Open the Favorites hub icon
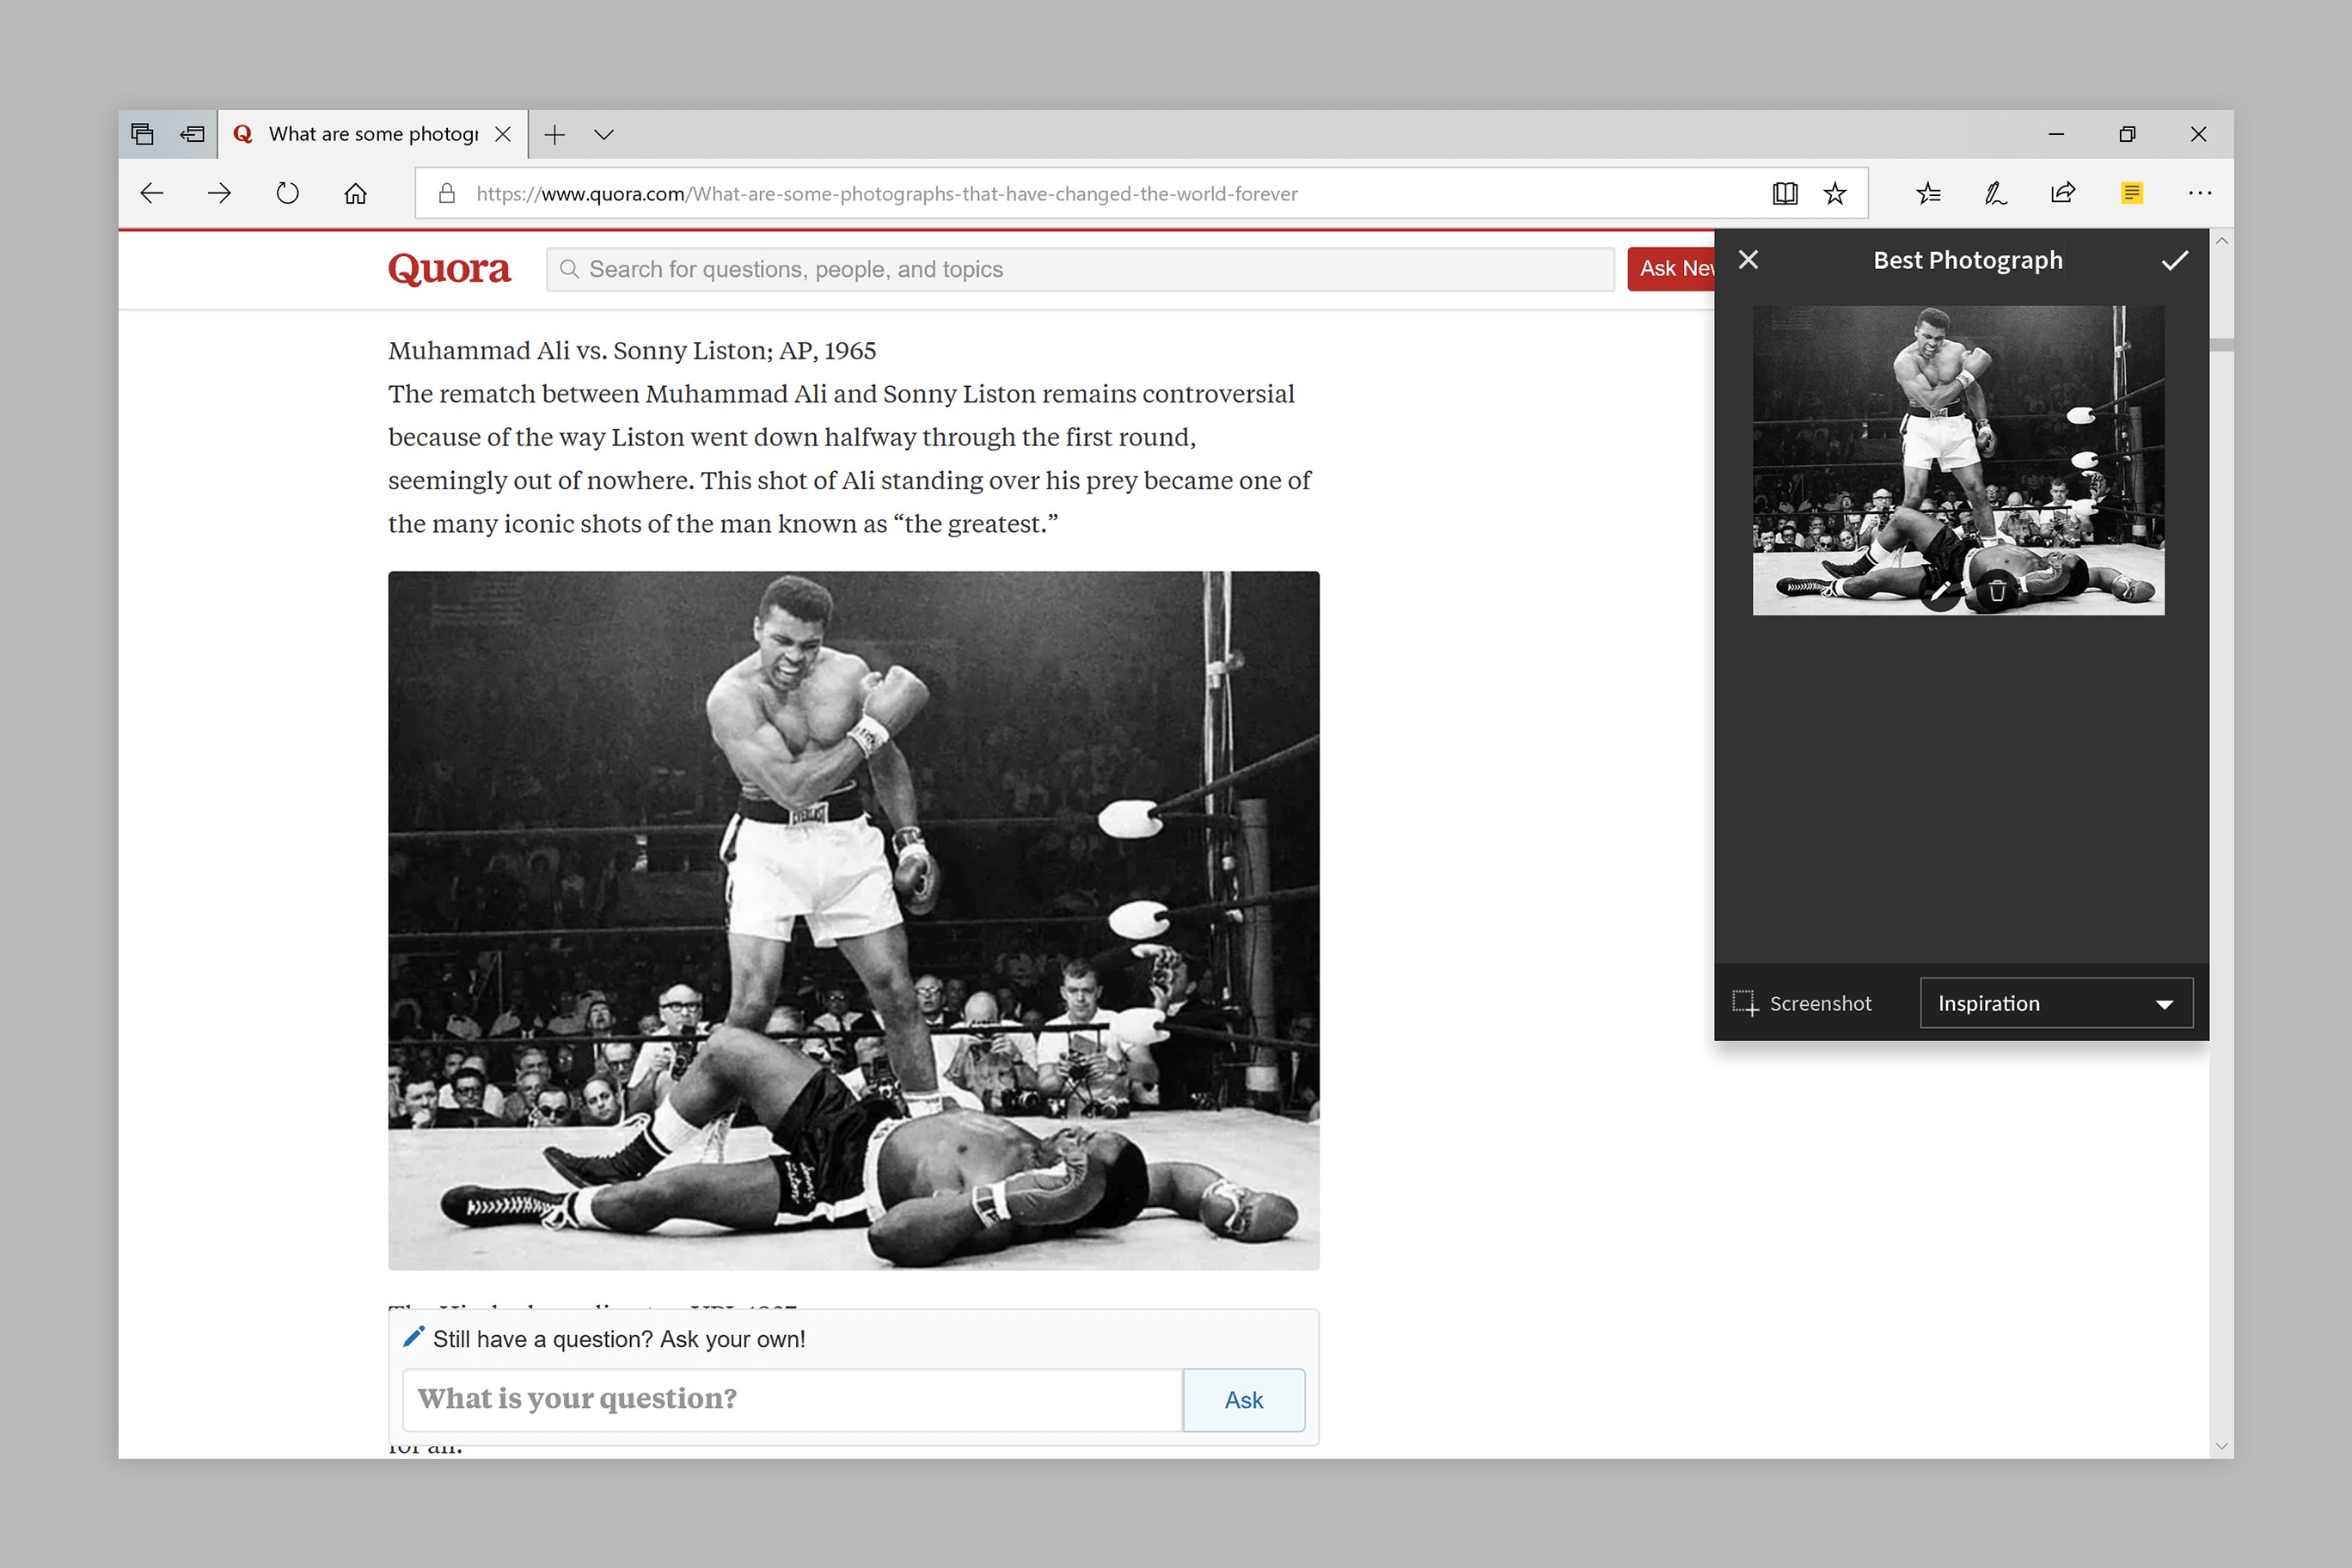Image resolution: width=2352 pixels, height=1568 pixels. point(1928,193)
